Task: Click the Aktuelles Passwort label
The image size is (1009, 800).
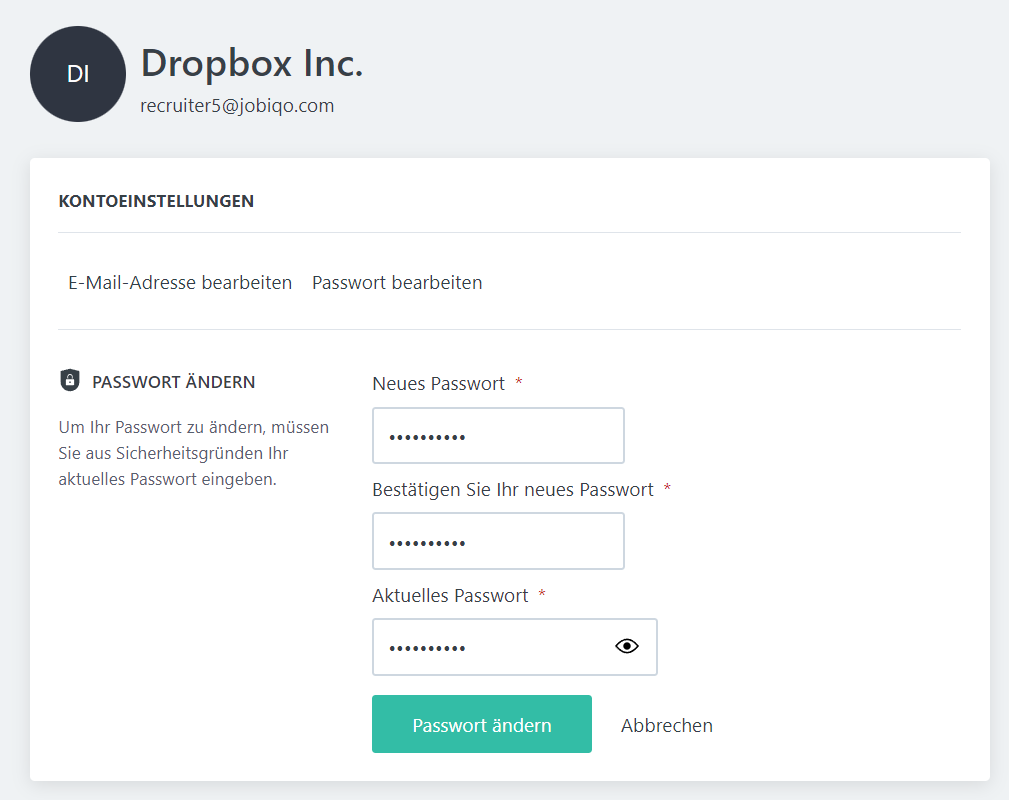Action: point(450,595)
